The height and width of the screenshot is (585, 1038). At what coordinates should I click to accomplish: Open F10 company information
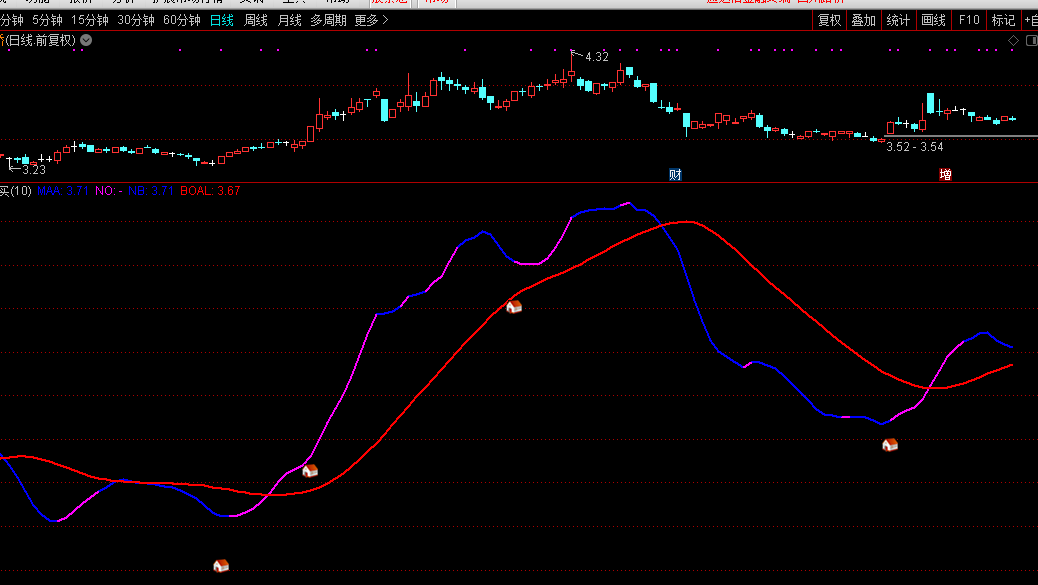[x=969, y=20]
